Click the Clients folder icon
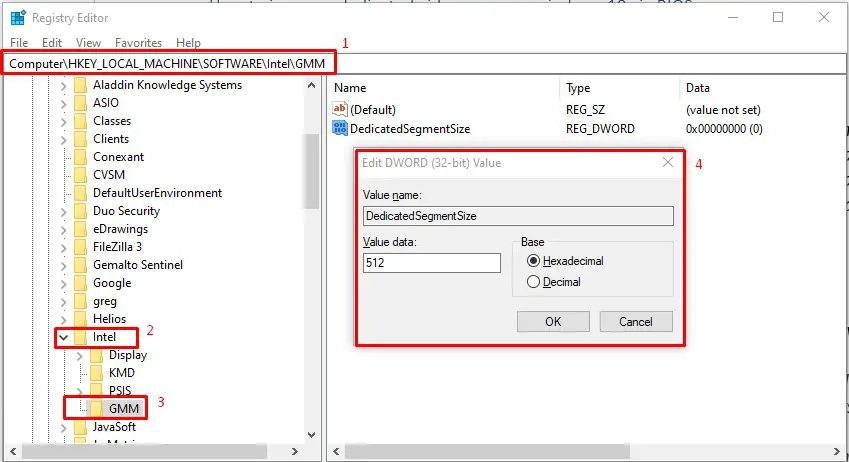849x462 pixels. coord(80,139)
